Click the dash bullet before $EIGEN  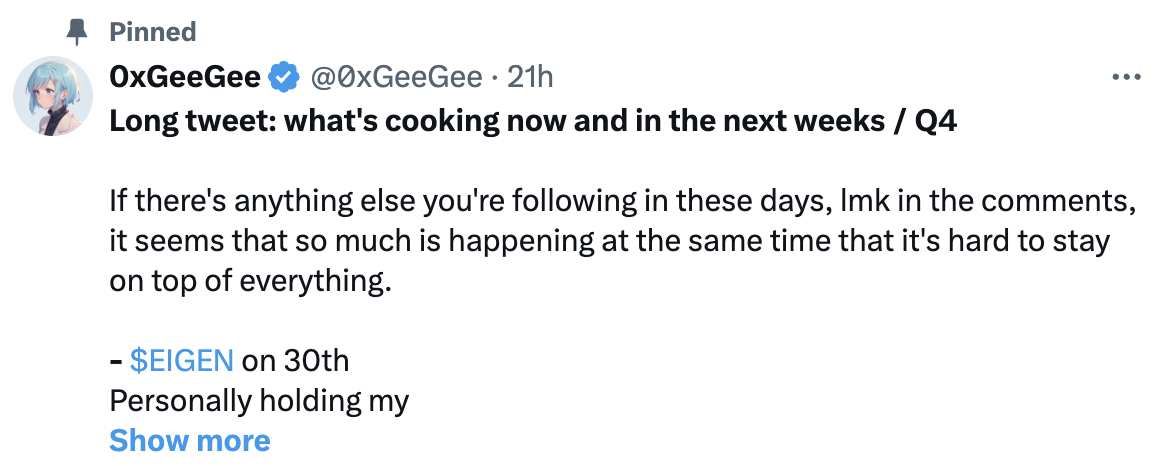(115, 360)
